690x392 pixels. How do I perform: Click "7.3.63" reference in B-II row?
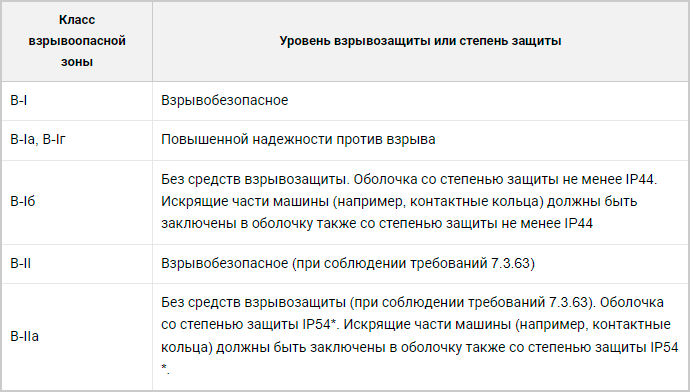(x=510, y=264)
